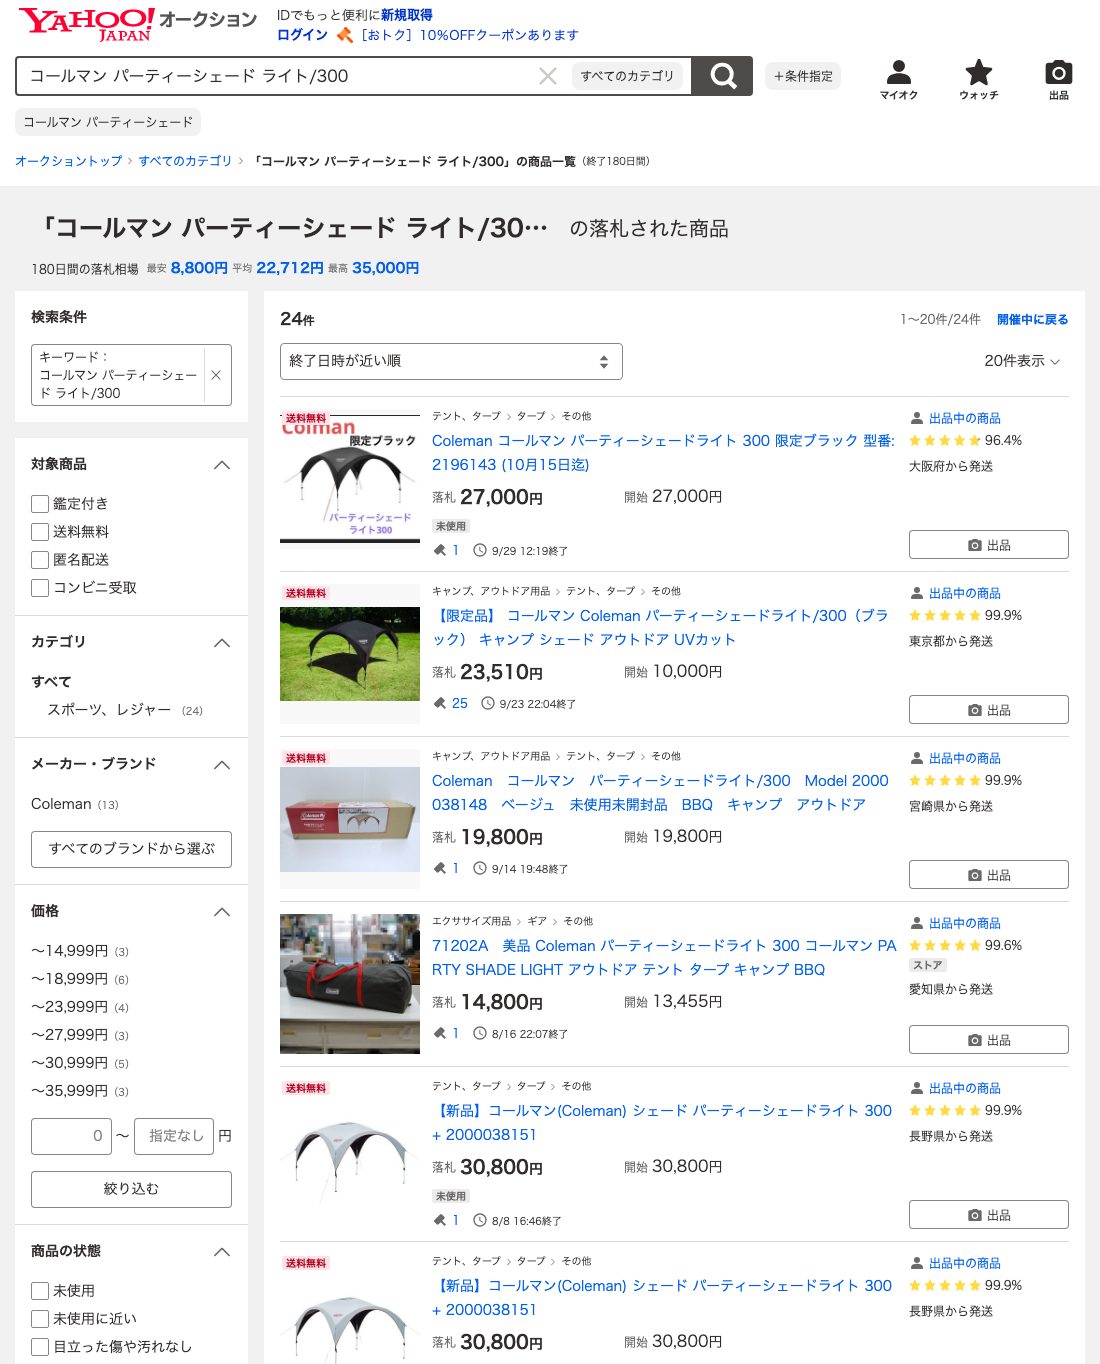Click the minimum price input field
The height and width of the screenshot is (1364, 1100).
coord(71,1136)
